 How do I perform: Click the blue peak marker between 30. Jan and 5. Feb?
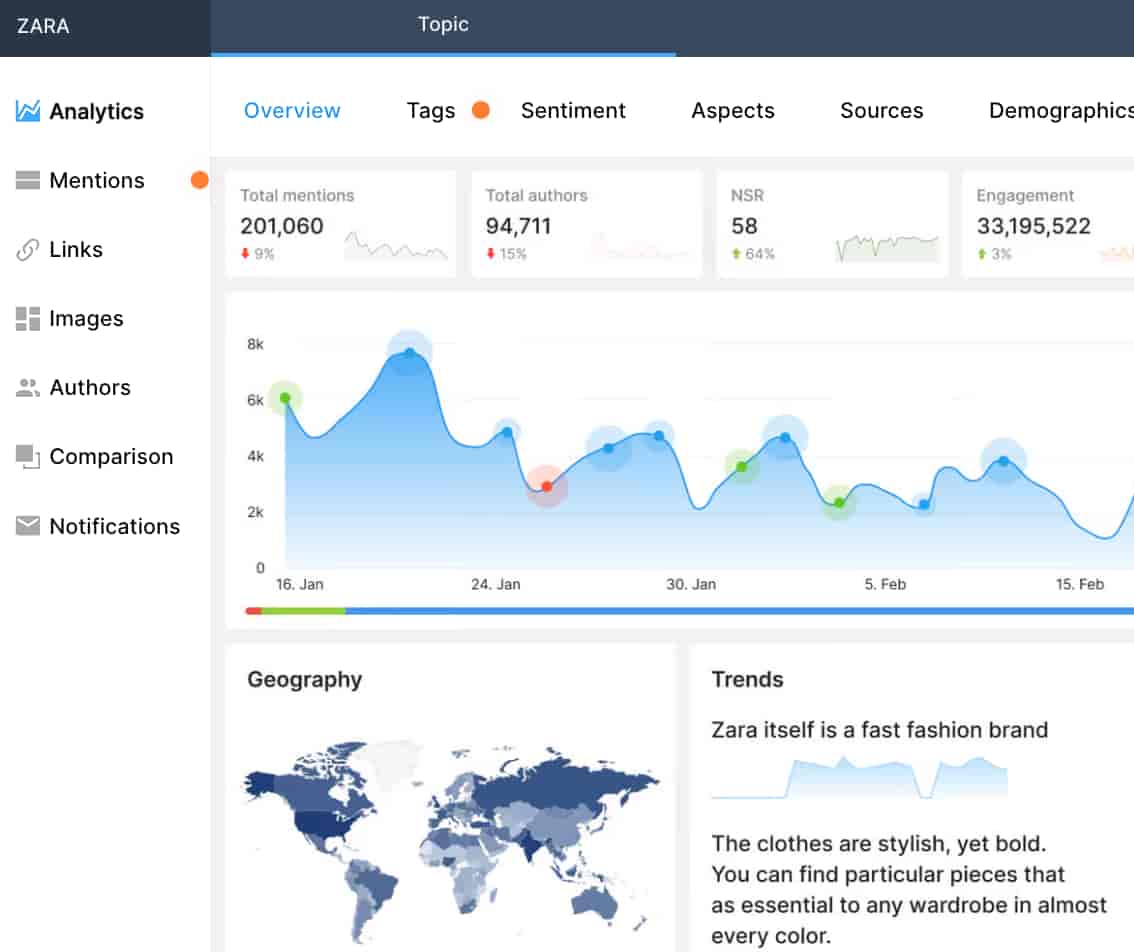click(785, 437)
